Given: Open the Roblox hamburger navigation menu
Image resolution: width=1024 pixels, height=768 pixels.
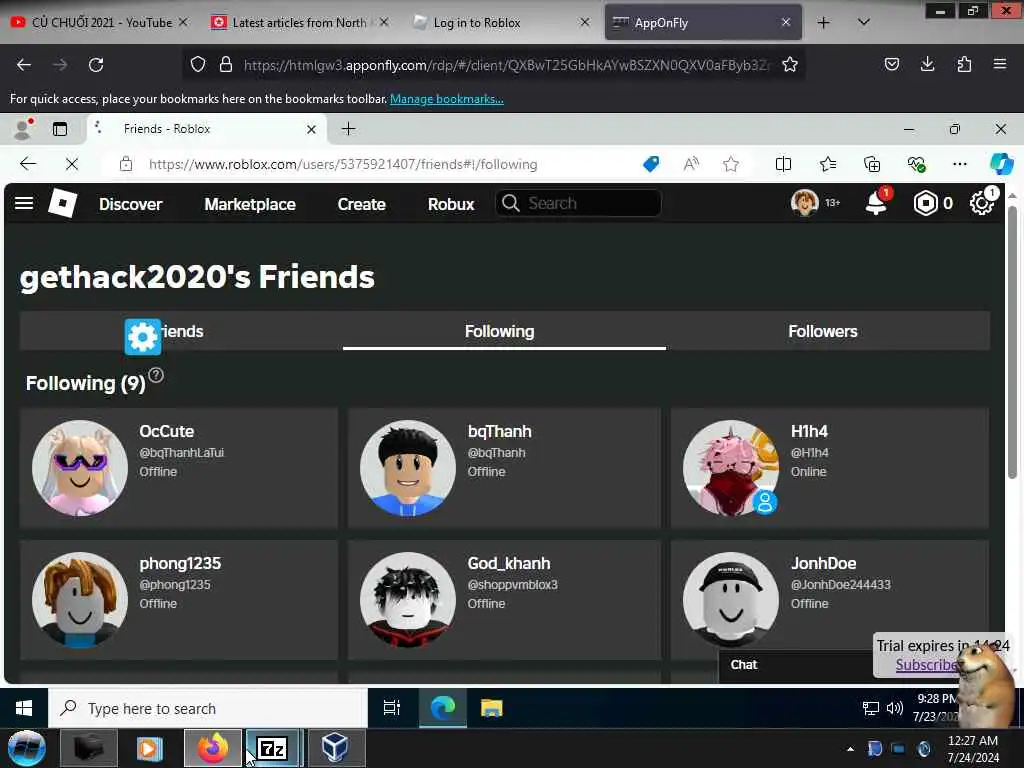Looking at the screenshot, I should click(24, 203).
